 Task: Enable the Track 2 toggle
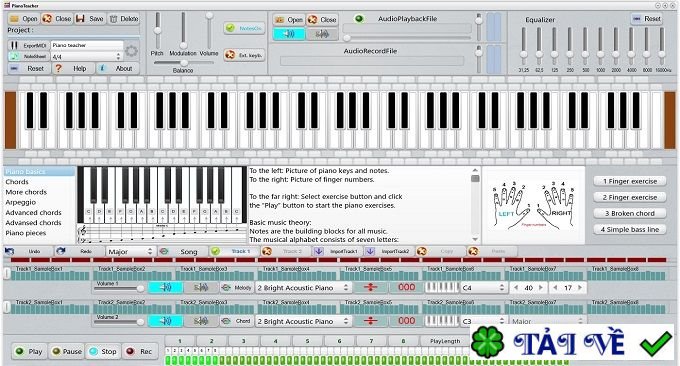tap(286, 251)
